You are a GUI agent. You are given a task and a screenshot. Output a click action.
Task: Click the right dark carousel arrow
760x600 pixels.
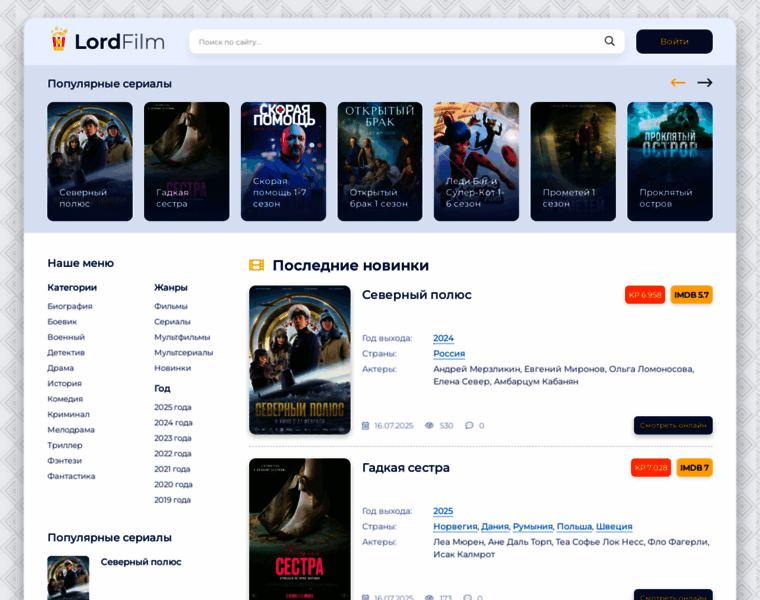(x=705, y=83)
